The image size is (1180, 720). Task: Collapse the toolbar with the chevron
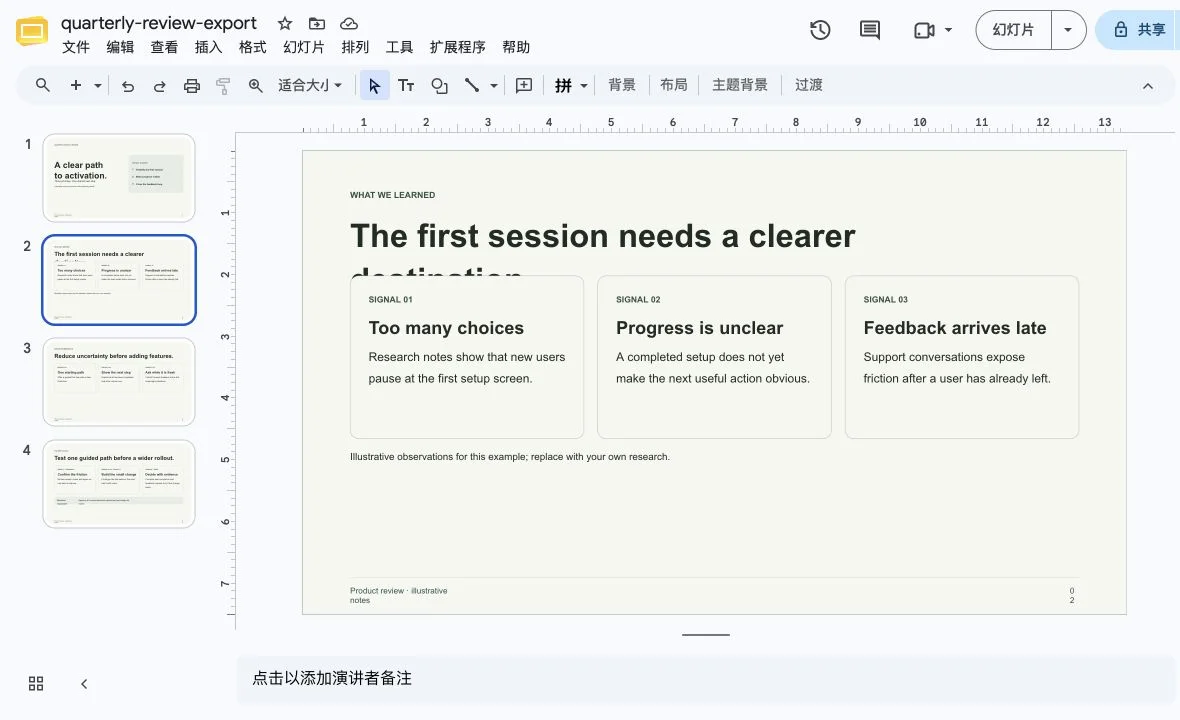click(1148, 86)
